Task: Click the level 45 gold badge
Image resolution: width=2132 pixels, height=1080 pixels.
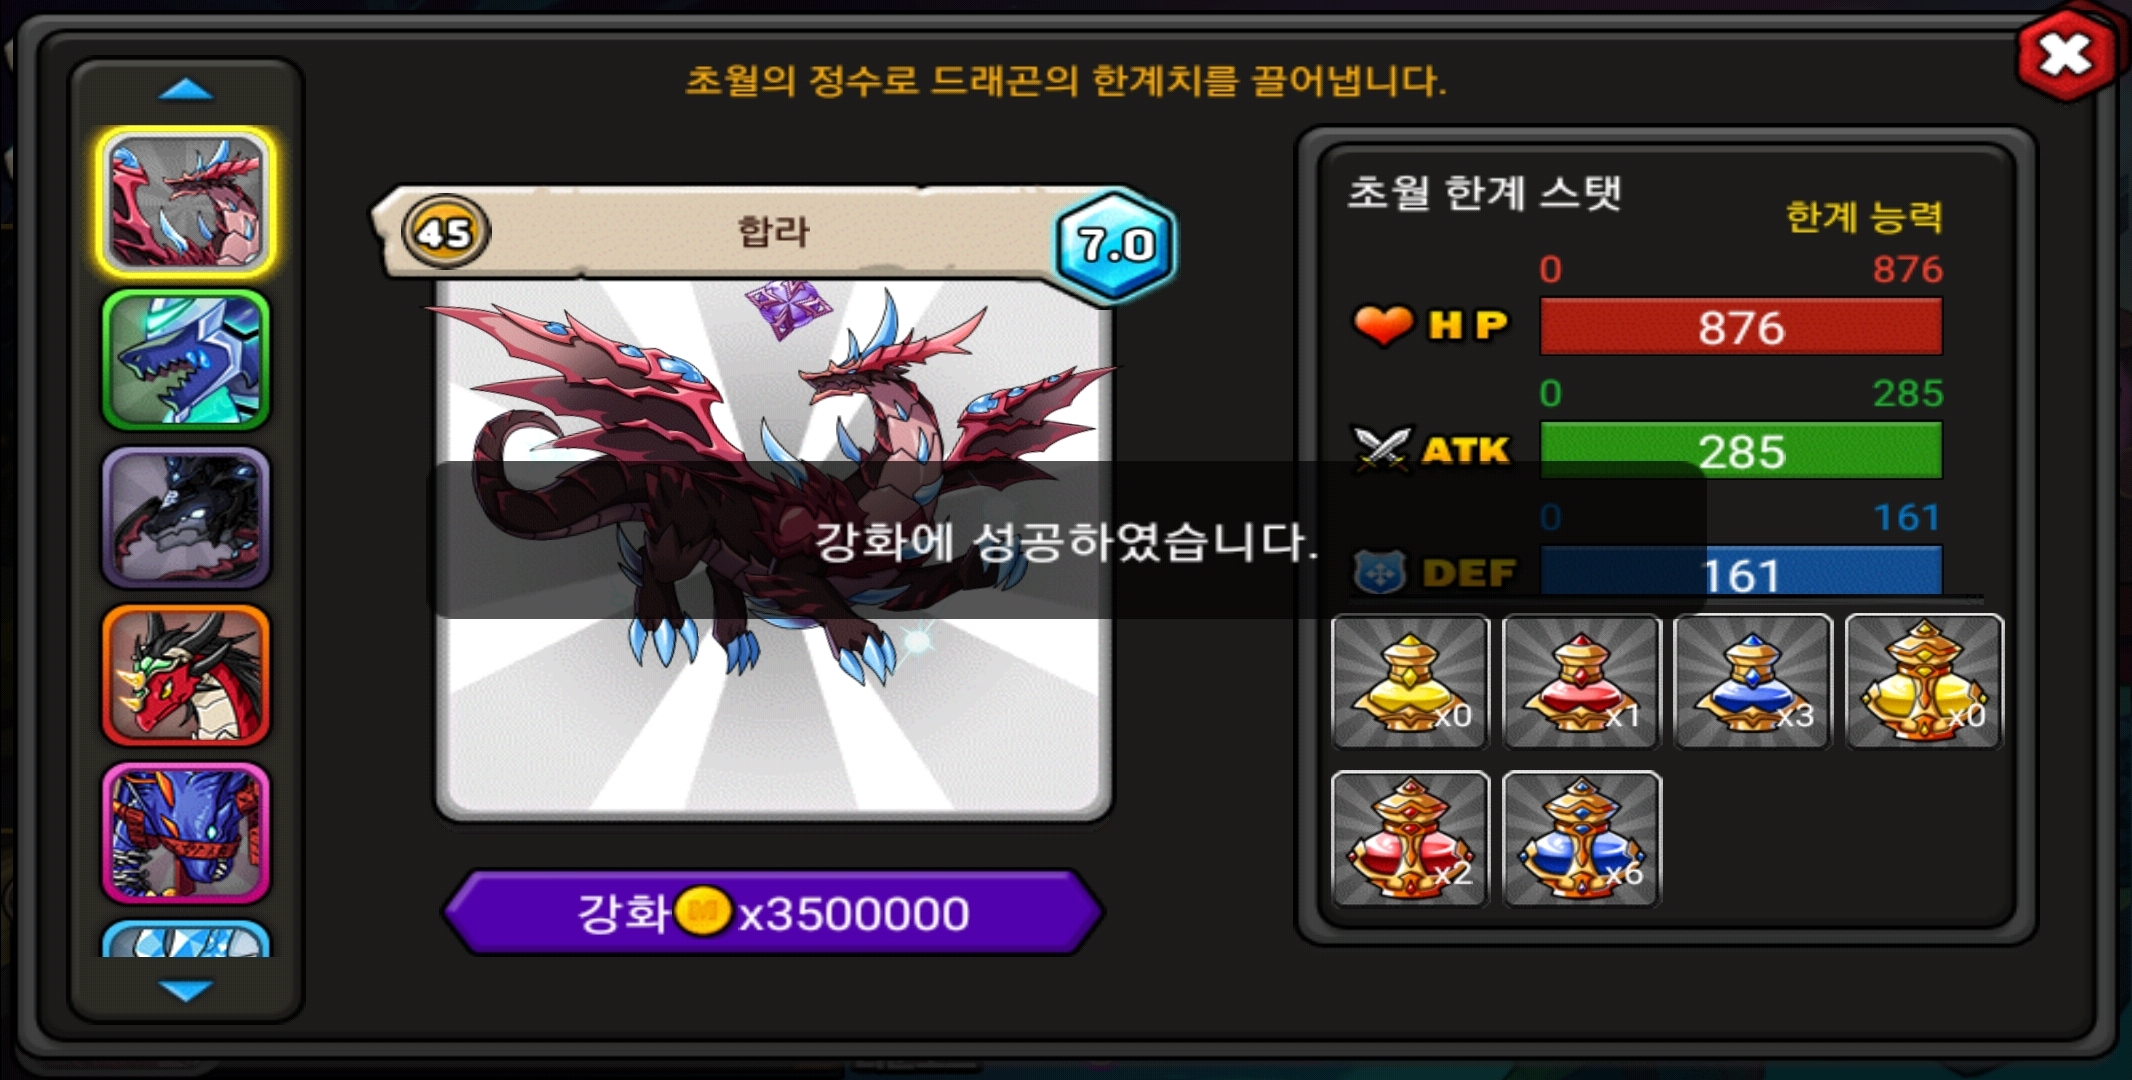Action: [x=445, y=232]
